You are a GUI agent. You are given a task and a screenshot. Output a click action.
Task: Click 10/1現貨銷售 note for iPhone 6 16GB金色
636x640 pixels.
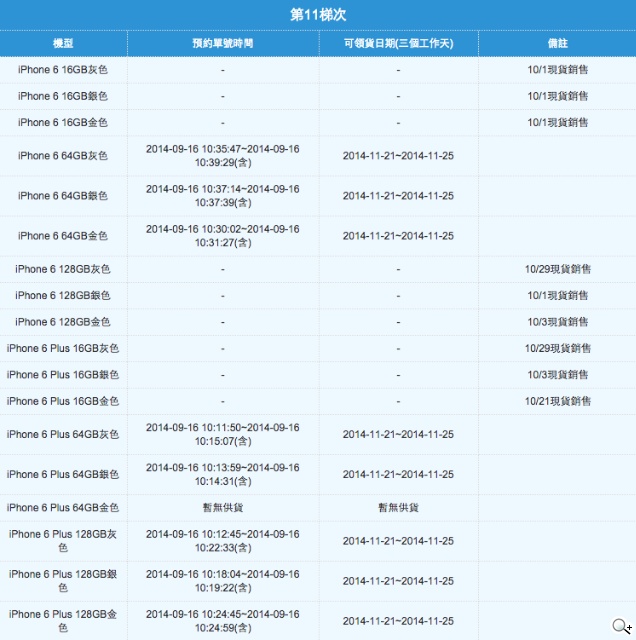coord(558,123)
